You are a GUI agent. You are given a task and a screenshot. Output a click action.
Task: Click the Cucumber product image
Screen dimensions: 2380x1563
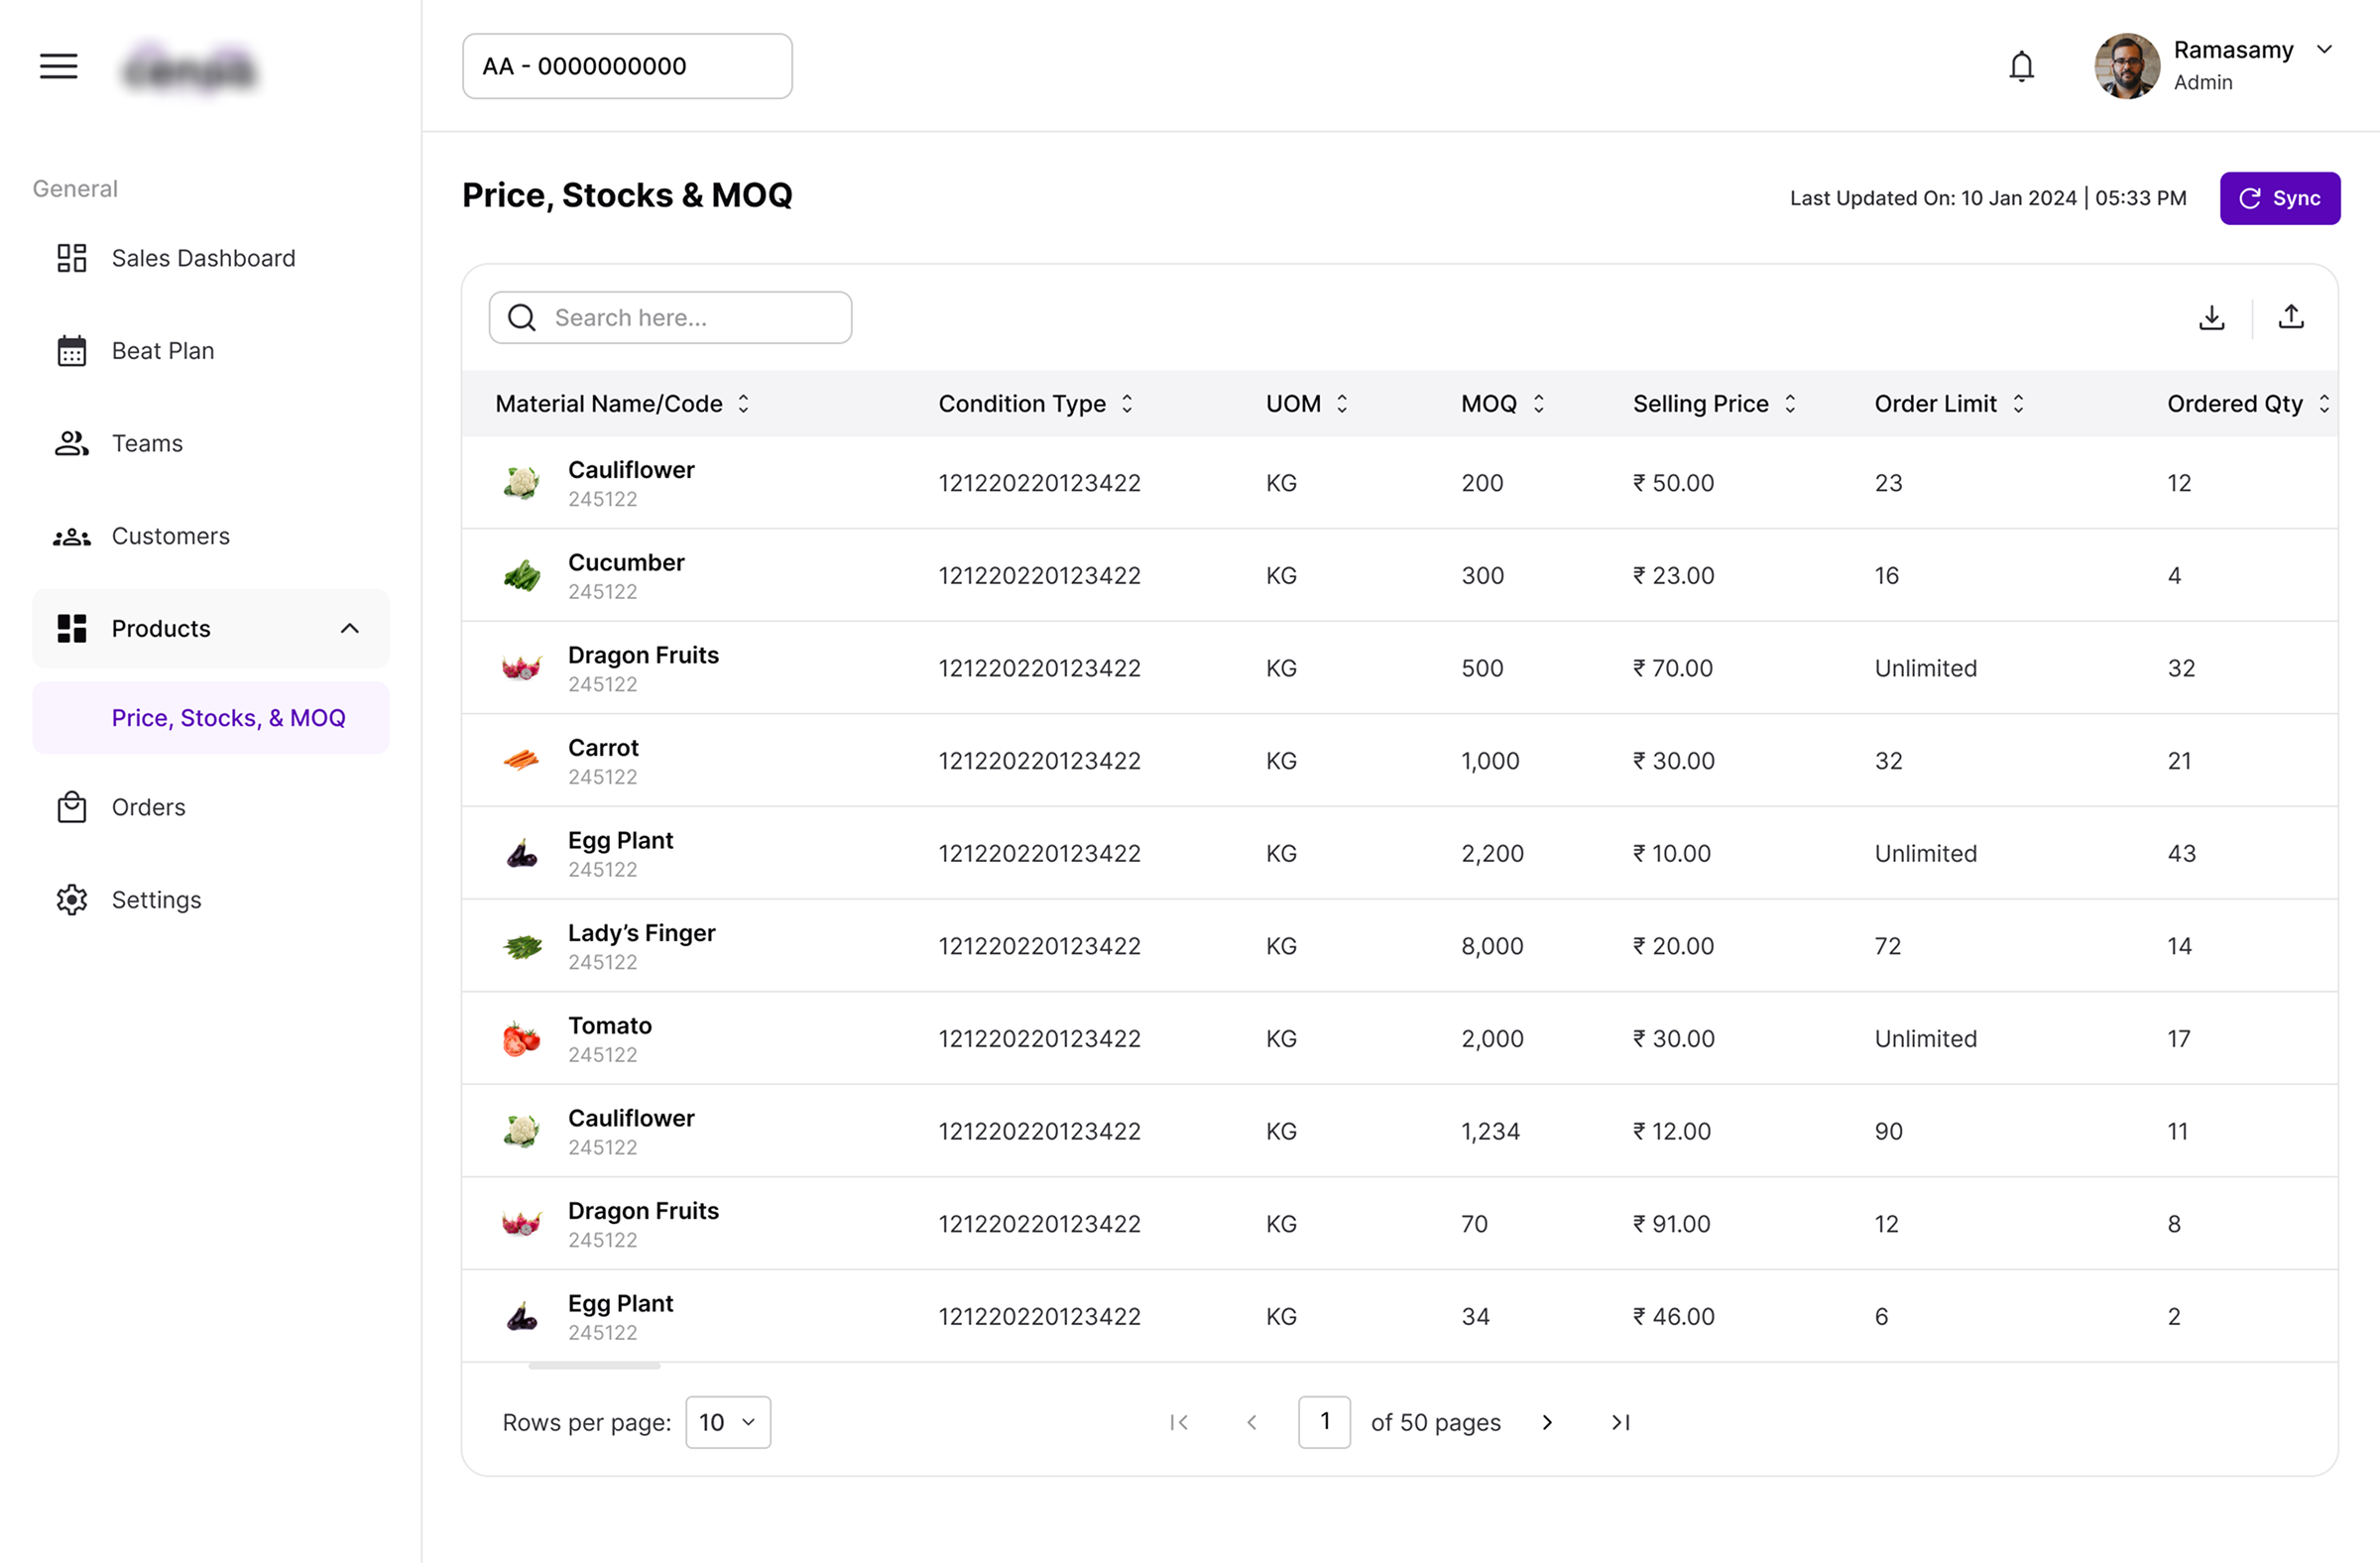[521, 576]
